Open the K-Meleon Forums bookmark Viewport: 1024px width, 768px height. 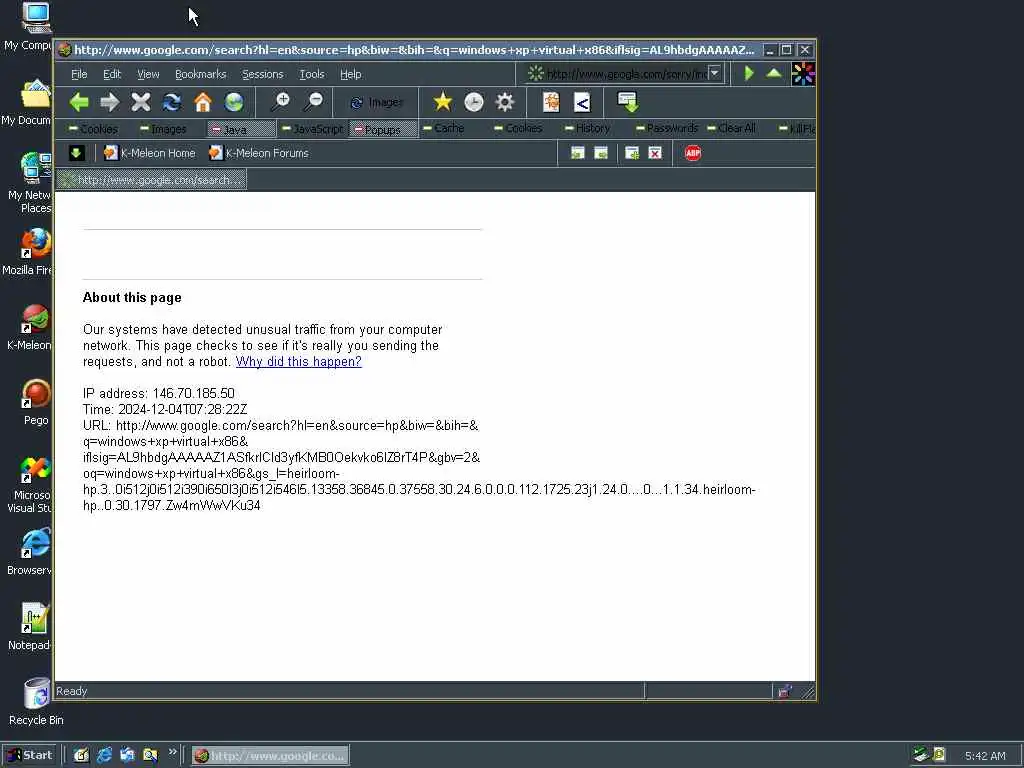pos(259,153)
